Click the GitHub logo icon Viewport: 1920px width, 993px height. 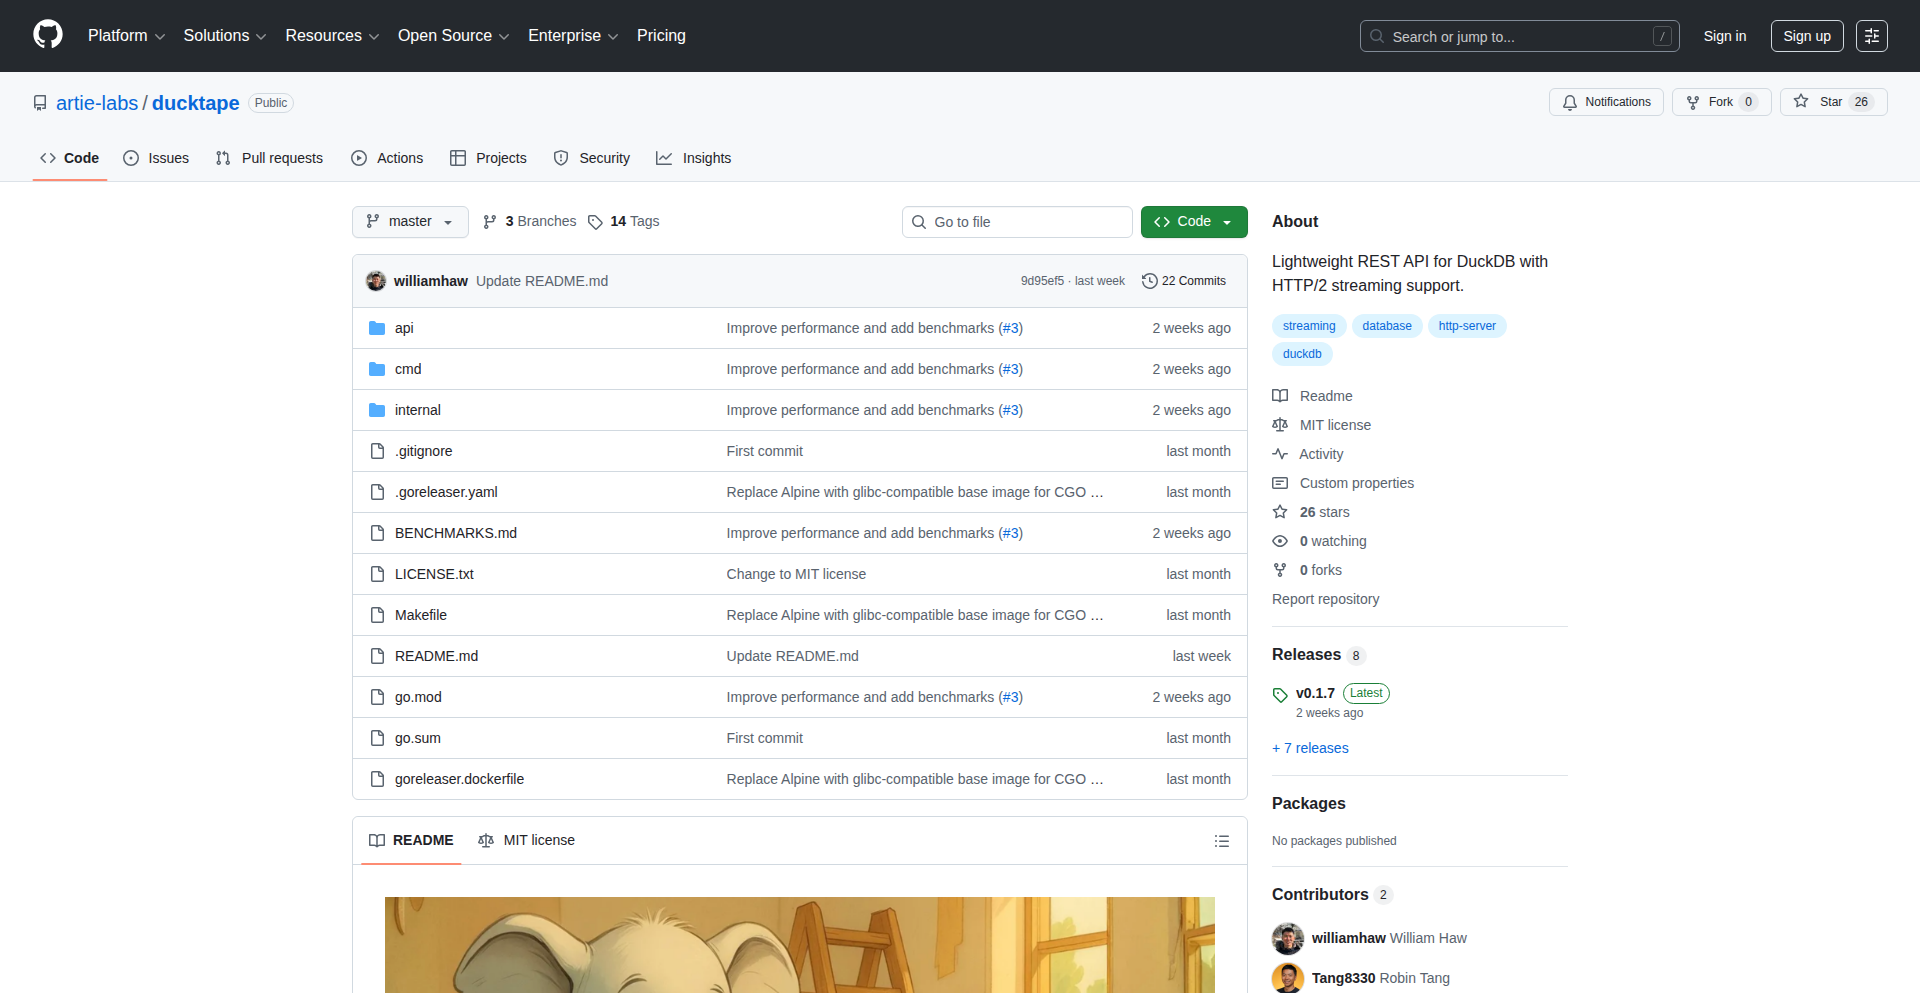48,35
